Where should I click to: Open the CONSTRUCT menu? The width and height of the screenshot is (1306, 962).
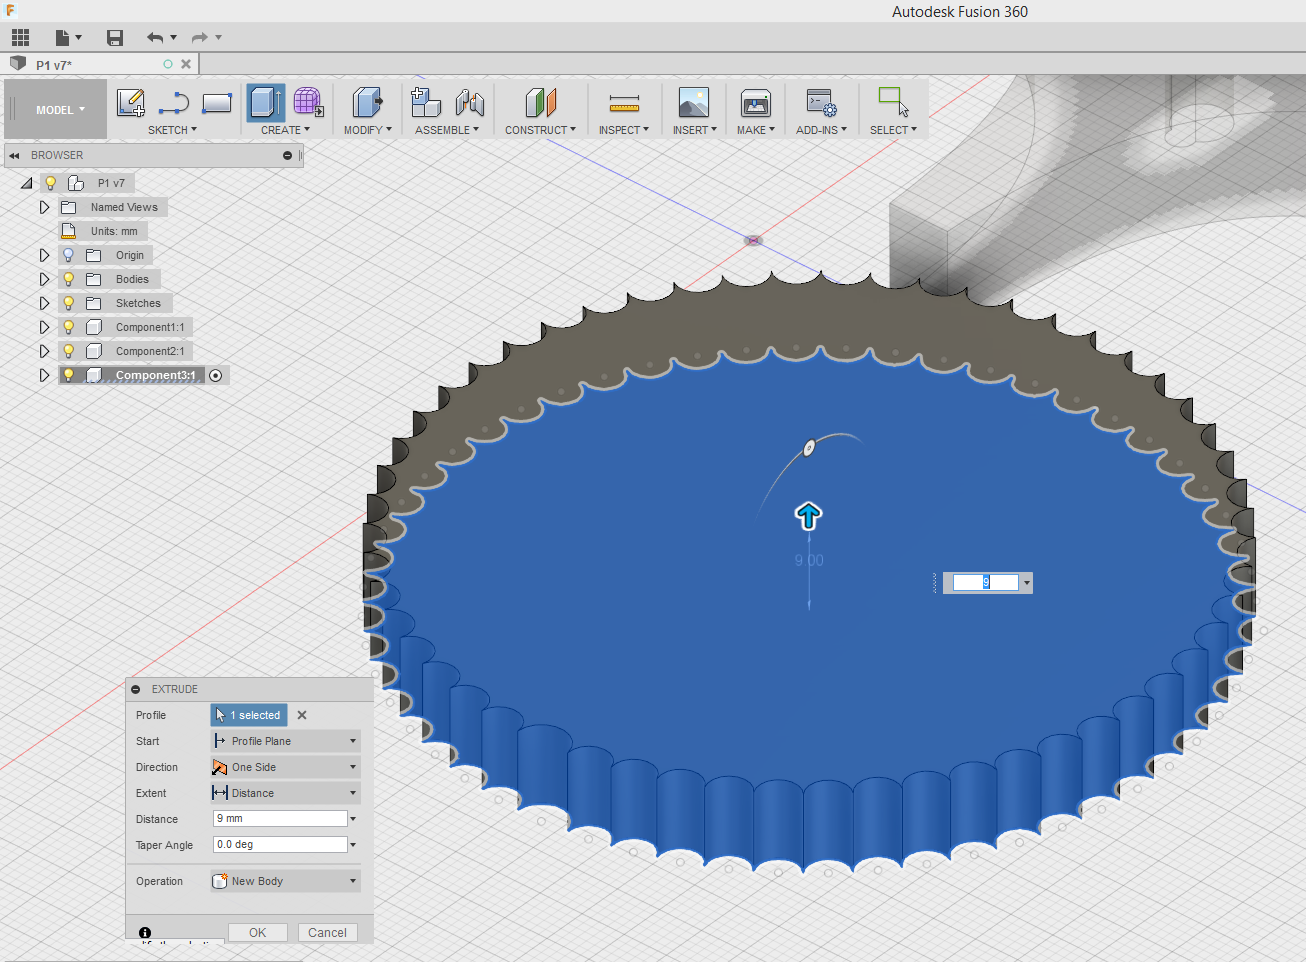(540, 130)
